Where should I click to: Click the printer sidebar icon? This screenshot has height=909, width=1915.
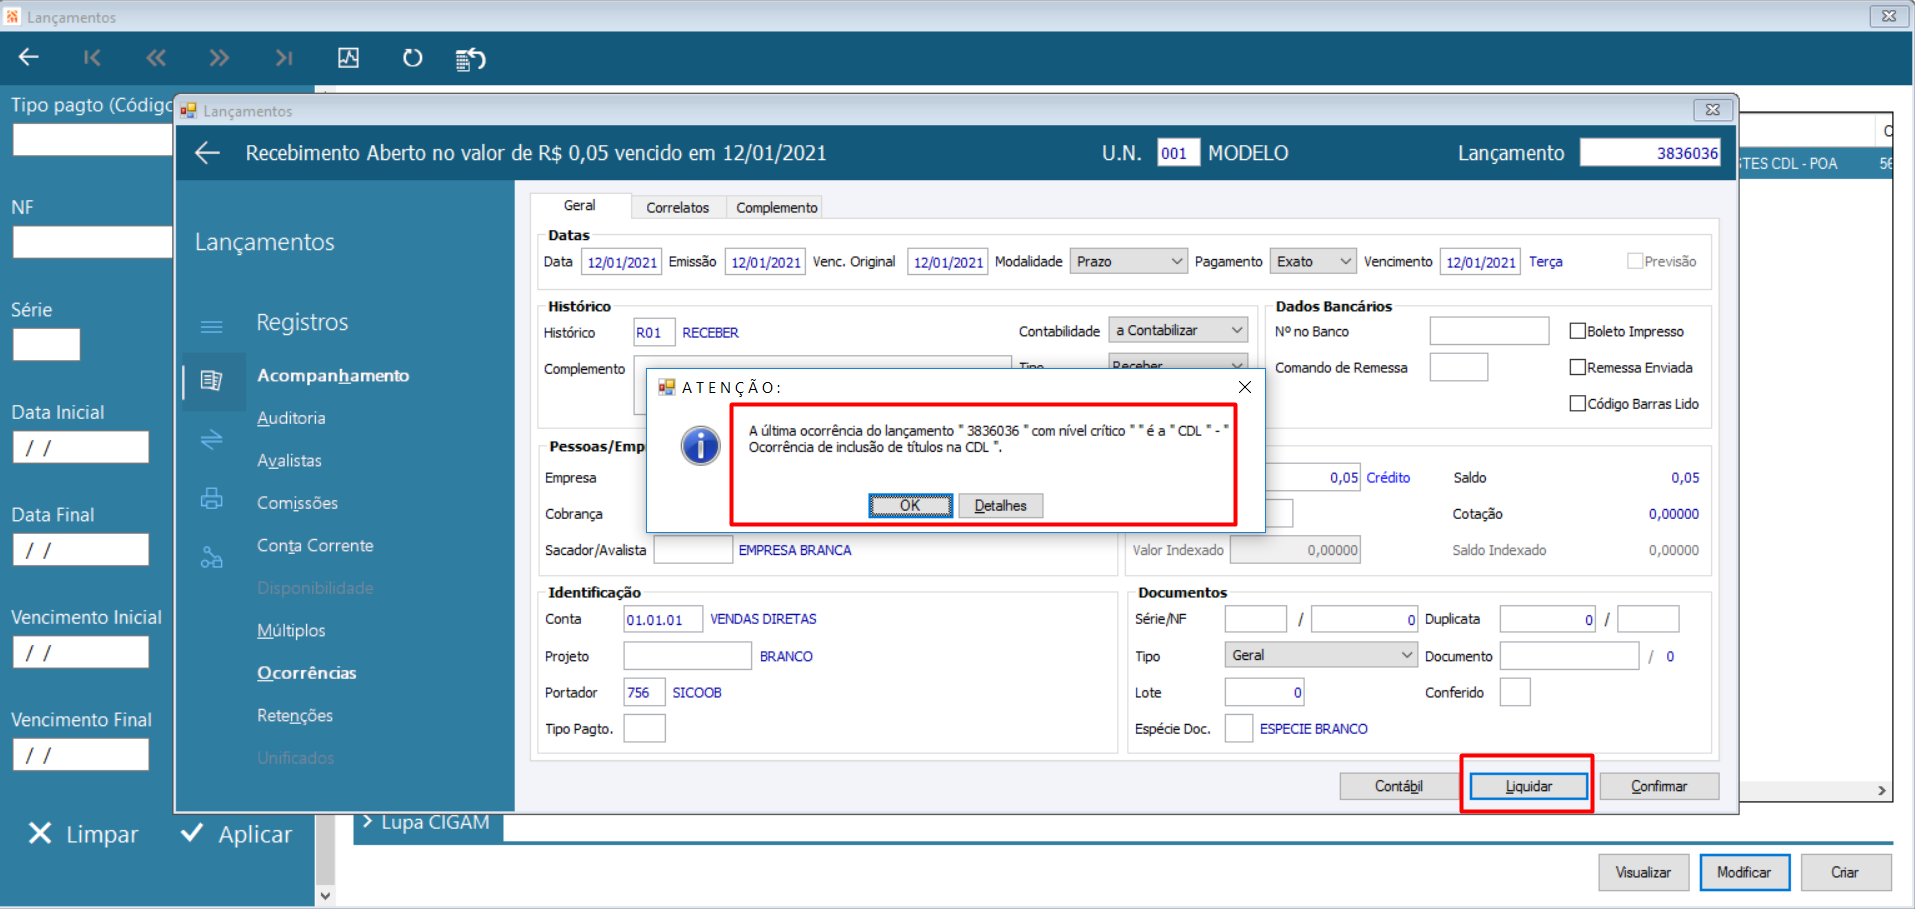tap(212, 498)
